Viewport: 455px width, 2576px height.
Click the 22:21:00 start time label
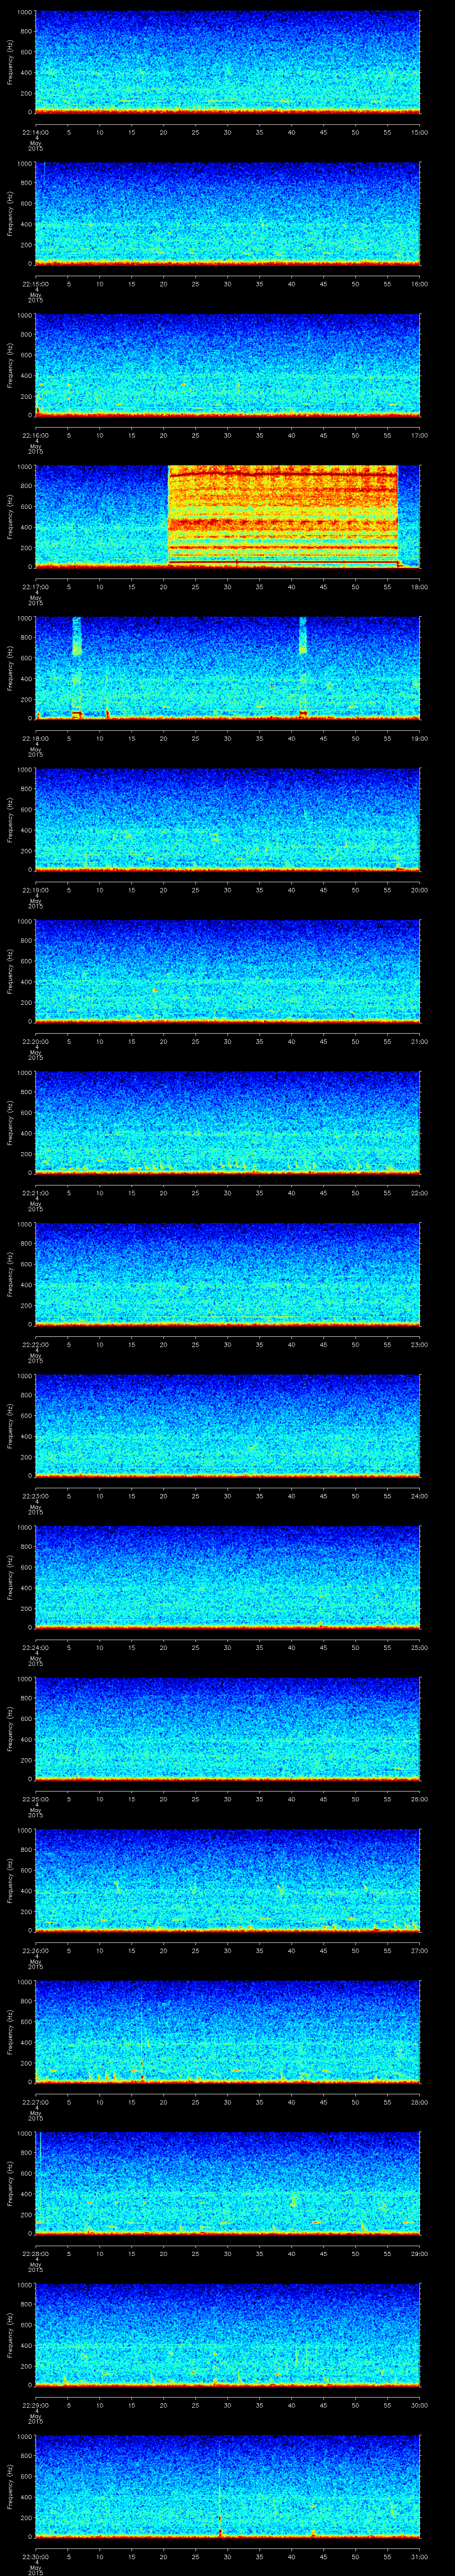tap(35, 1193)
